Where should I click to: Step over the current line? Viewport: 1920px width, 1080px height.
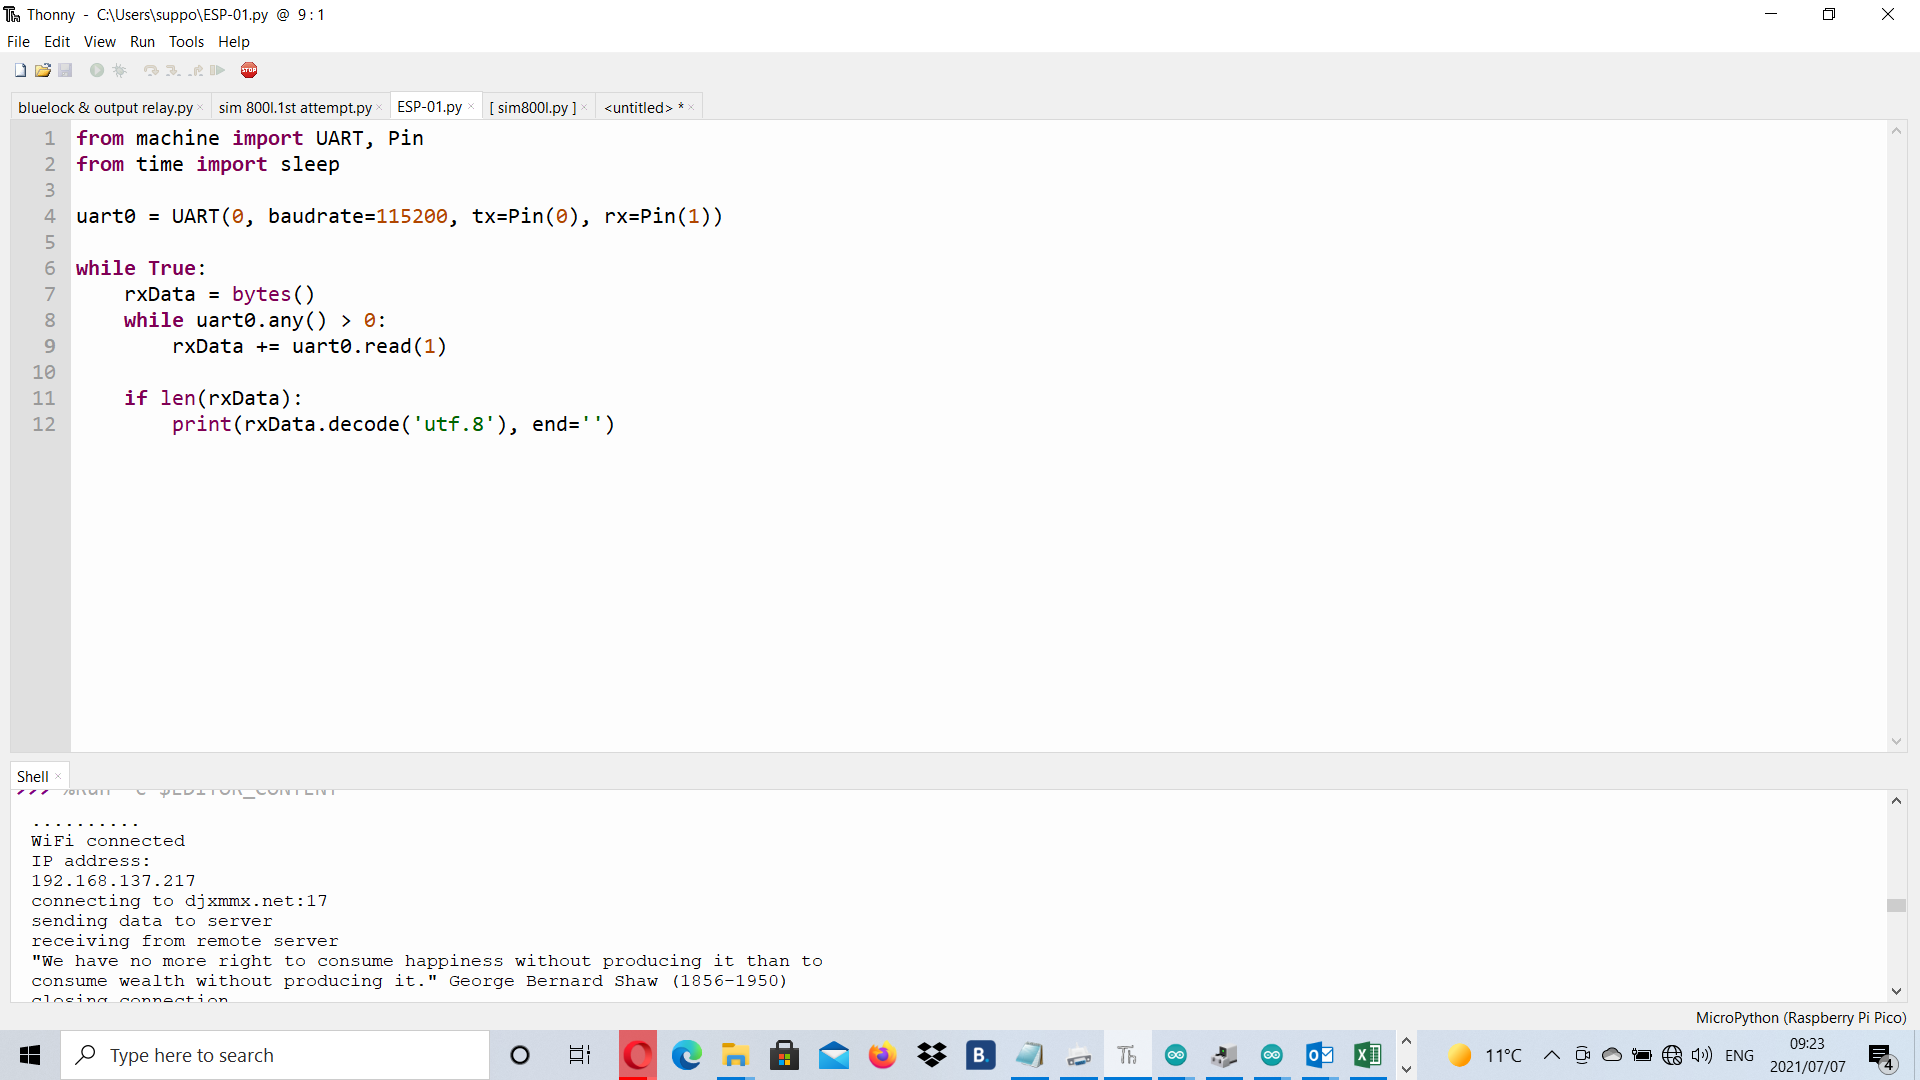pos(150,70)
